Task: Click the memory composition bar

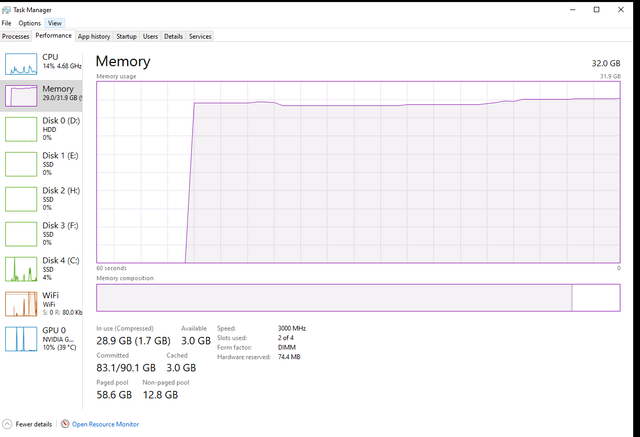Action: tap(358, 298)
